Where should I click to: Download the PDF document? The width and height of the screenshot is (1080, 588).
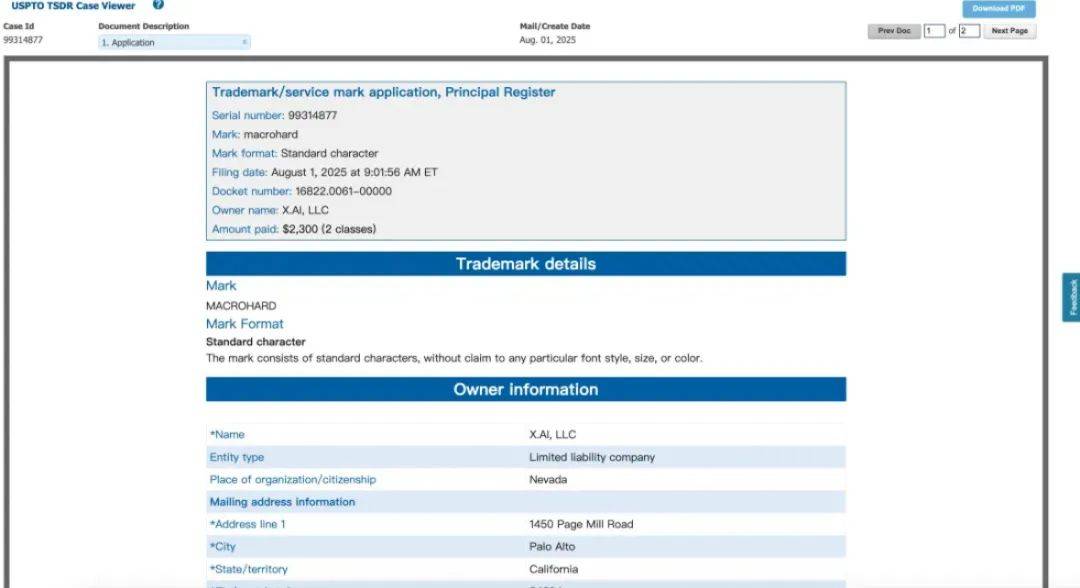[999, 8]
